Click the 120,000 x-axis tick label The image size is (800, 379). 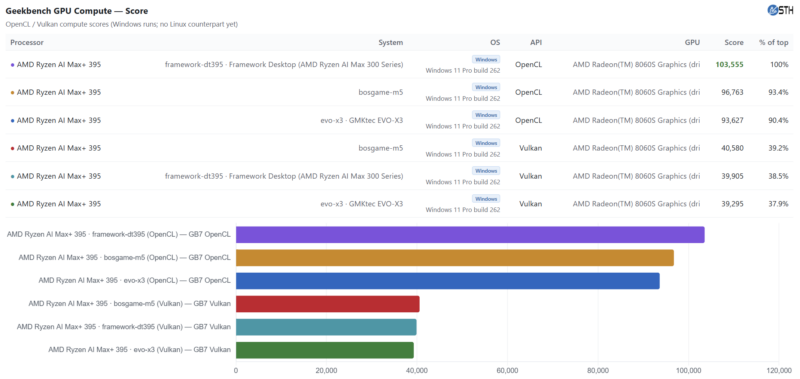(778, 371)
